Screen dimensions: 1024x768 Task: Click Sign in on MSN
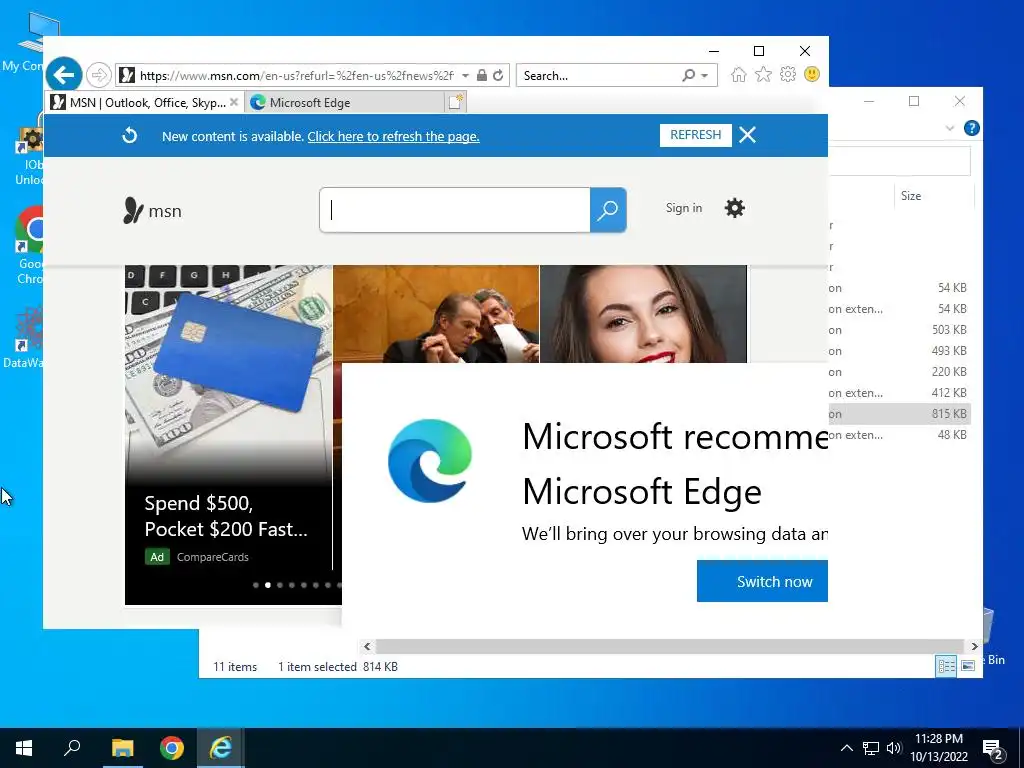684,208
